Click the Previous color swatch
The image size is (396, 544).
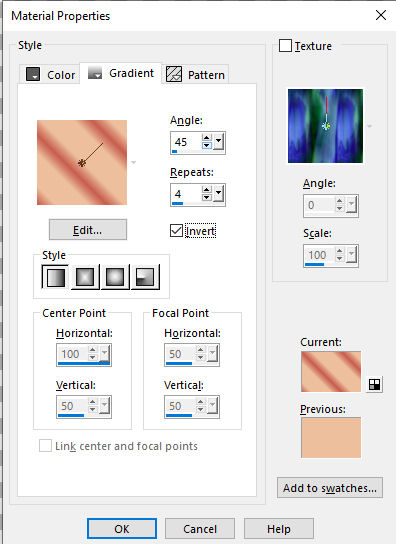click(331, 437)
